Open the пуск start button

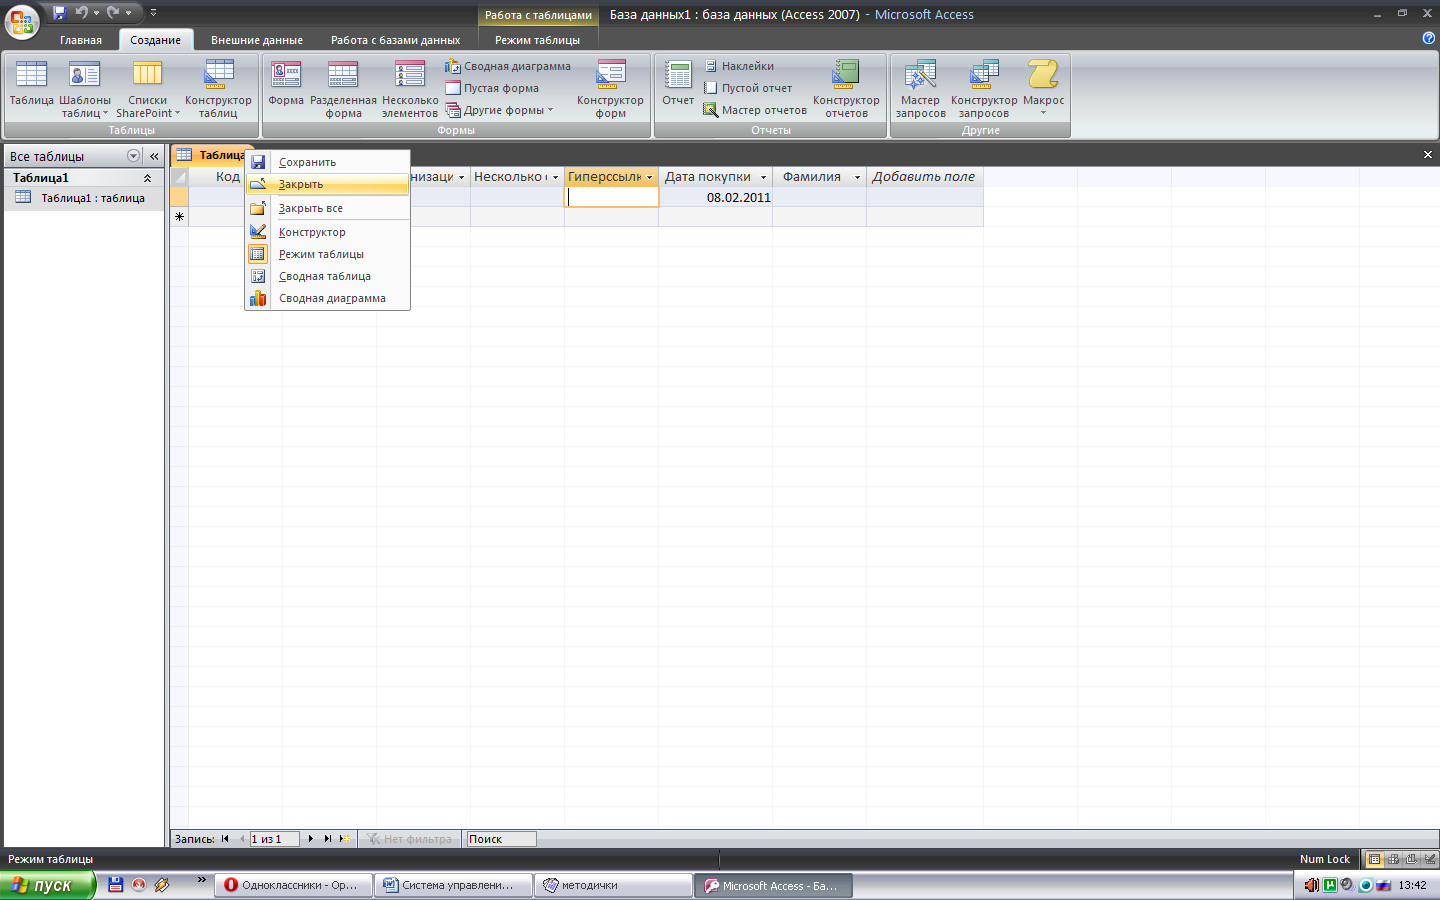click(48, 885)
